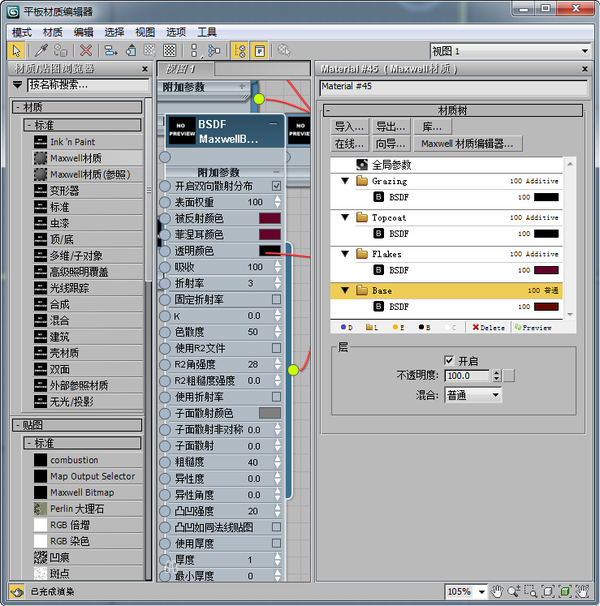Collapse the 材质树 rollout header
The height and width of the screenshot is (606, 600).
[x=453, y=111]
